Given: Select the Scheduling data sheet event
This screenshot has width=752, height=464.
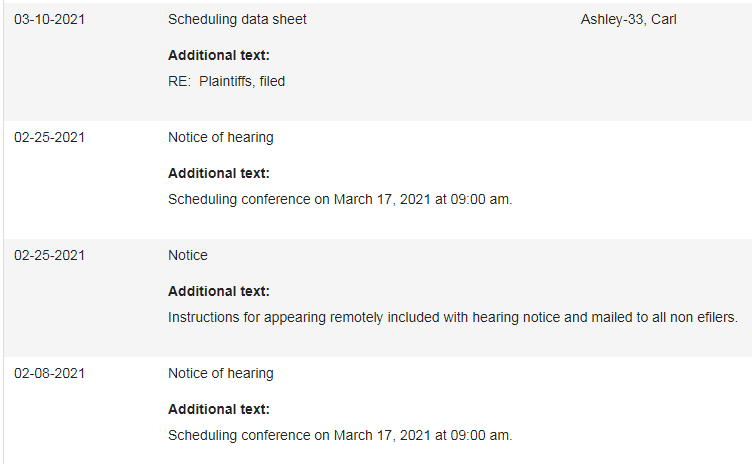Looking at the screenshot, I should (x=237, y=19).
